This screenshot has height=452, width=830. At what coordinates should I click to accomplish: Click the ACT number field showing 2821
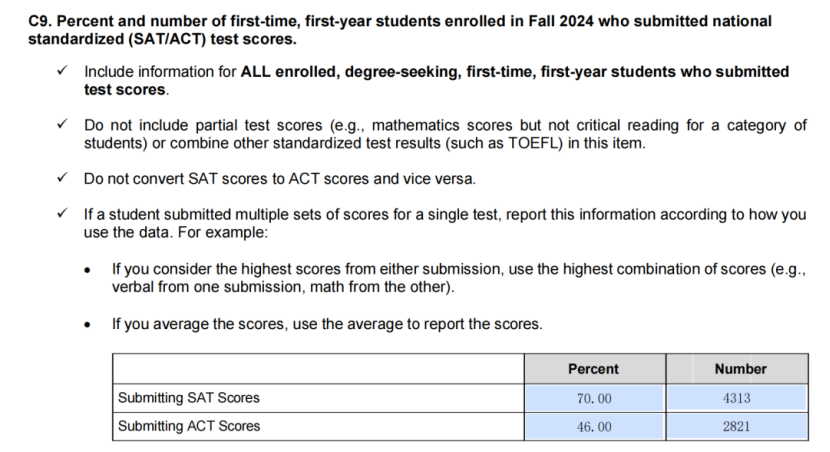(x=736, y=426)
